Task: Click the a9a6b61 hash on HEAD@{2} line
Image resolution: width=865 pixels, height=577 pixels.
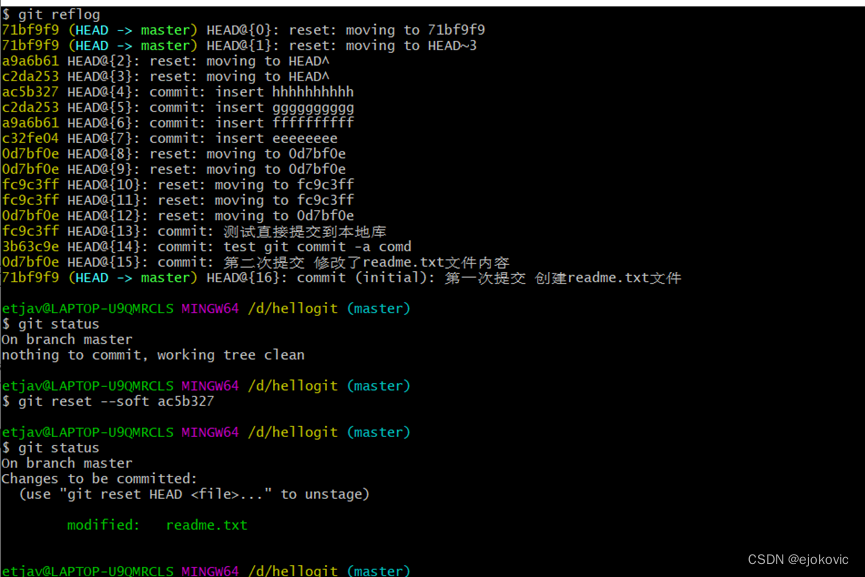Action: click(x=30, y=61)
